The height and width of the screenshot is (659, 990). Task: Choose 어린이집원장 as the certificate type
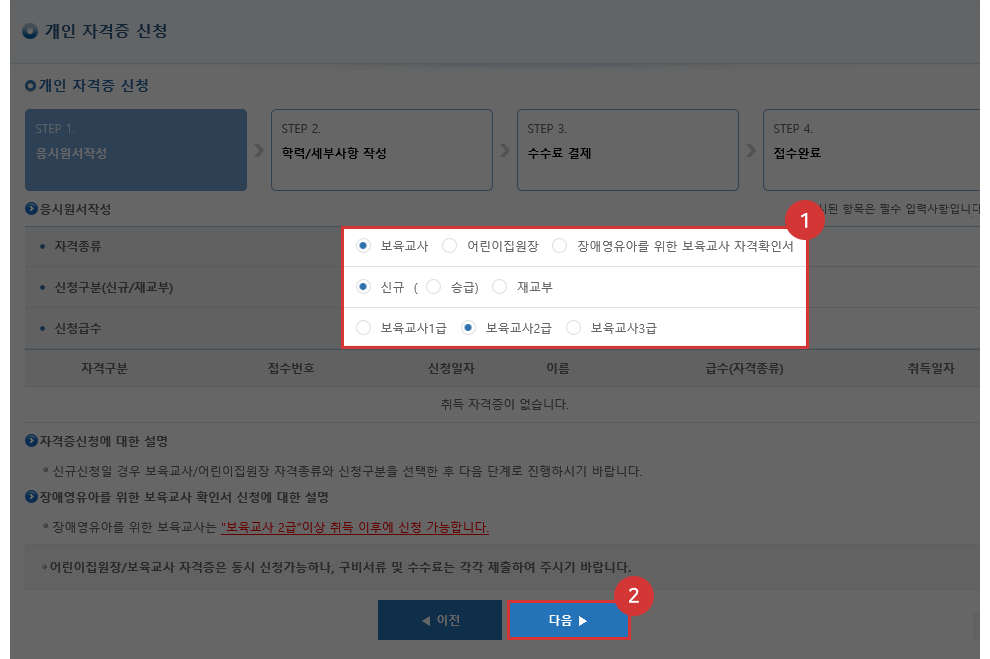[450, 245]
